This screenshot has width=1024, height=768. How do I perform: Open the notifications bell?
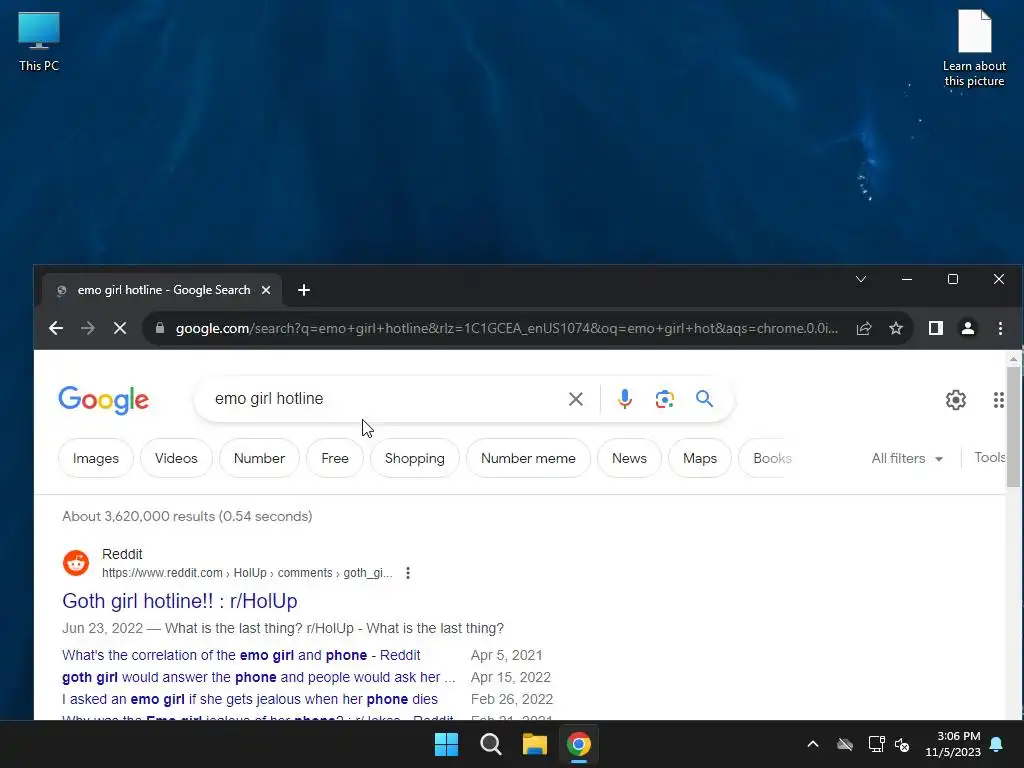tap(997, 744)
